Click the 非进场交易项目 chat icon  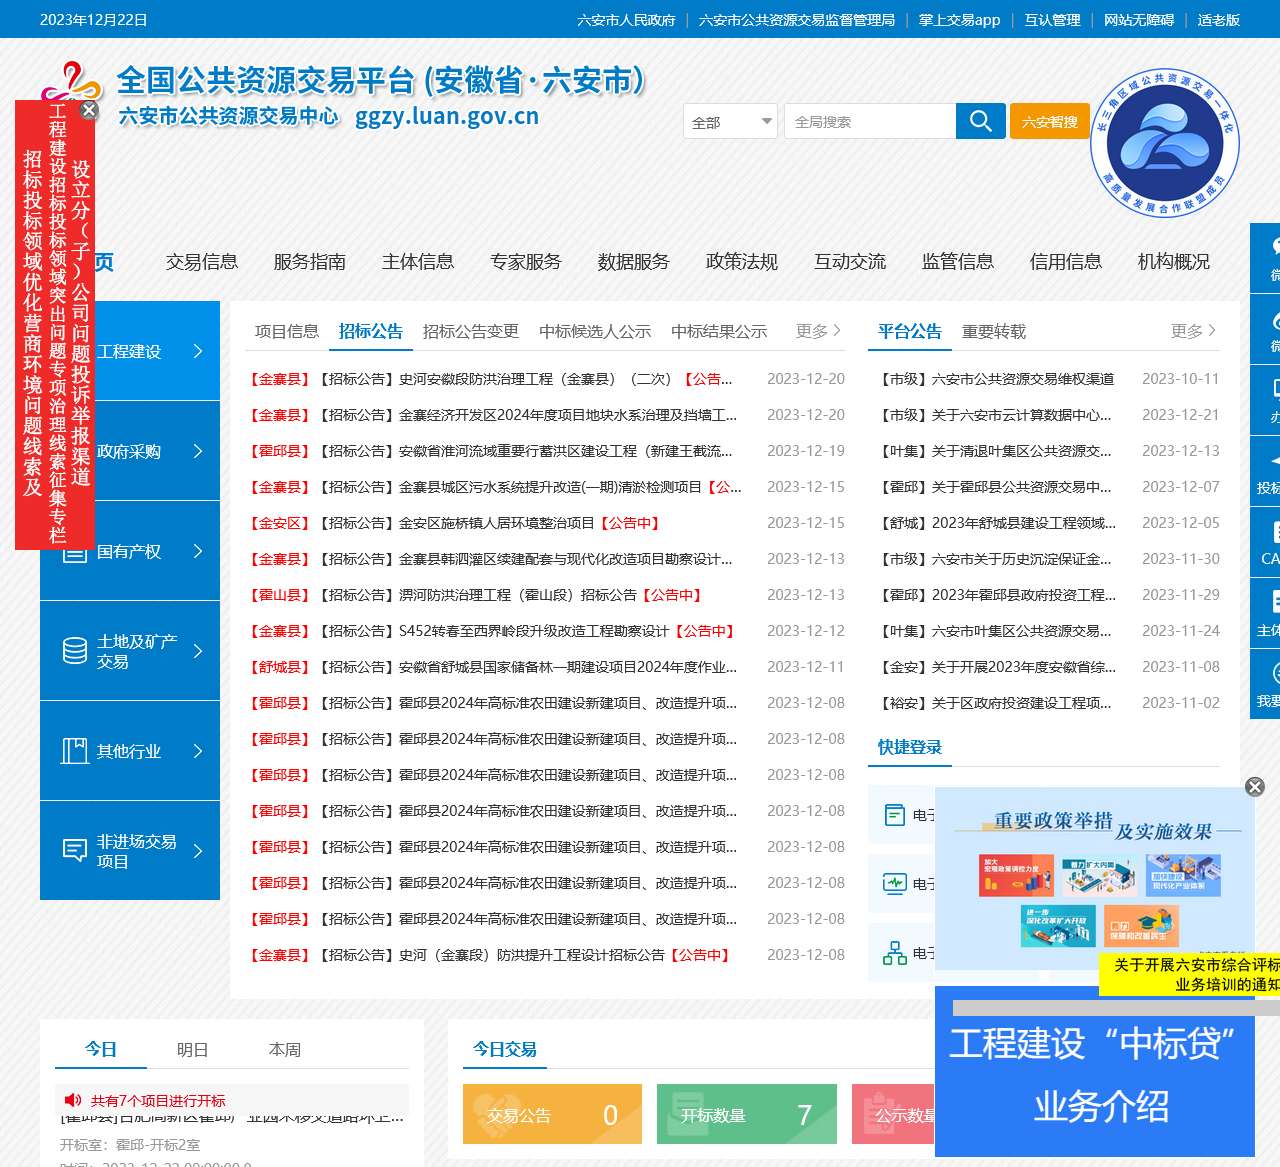click(x=75, y=851)
